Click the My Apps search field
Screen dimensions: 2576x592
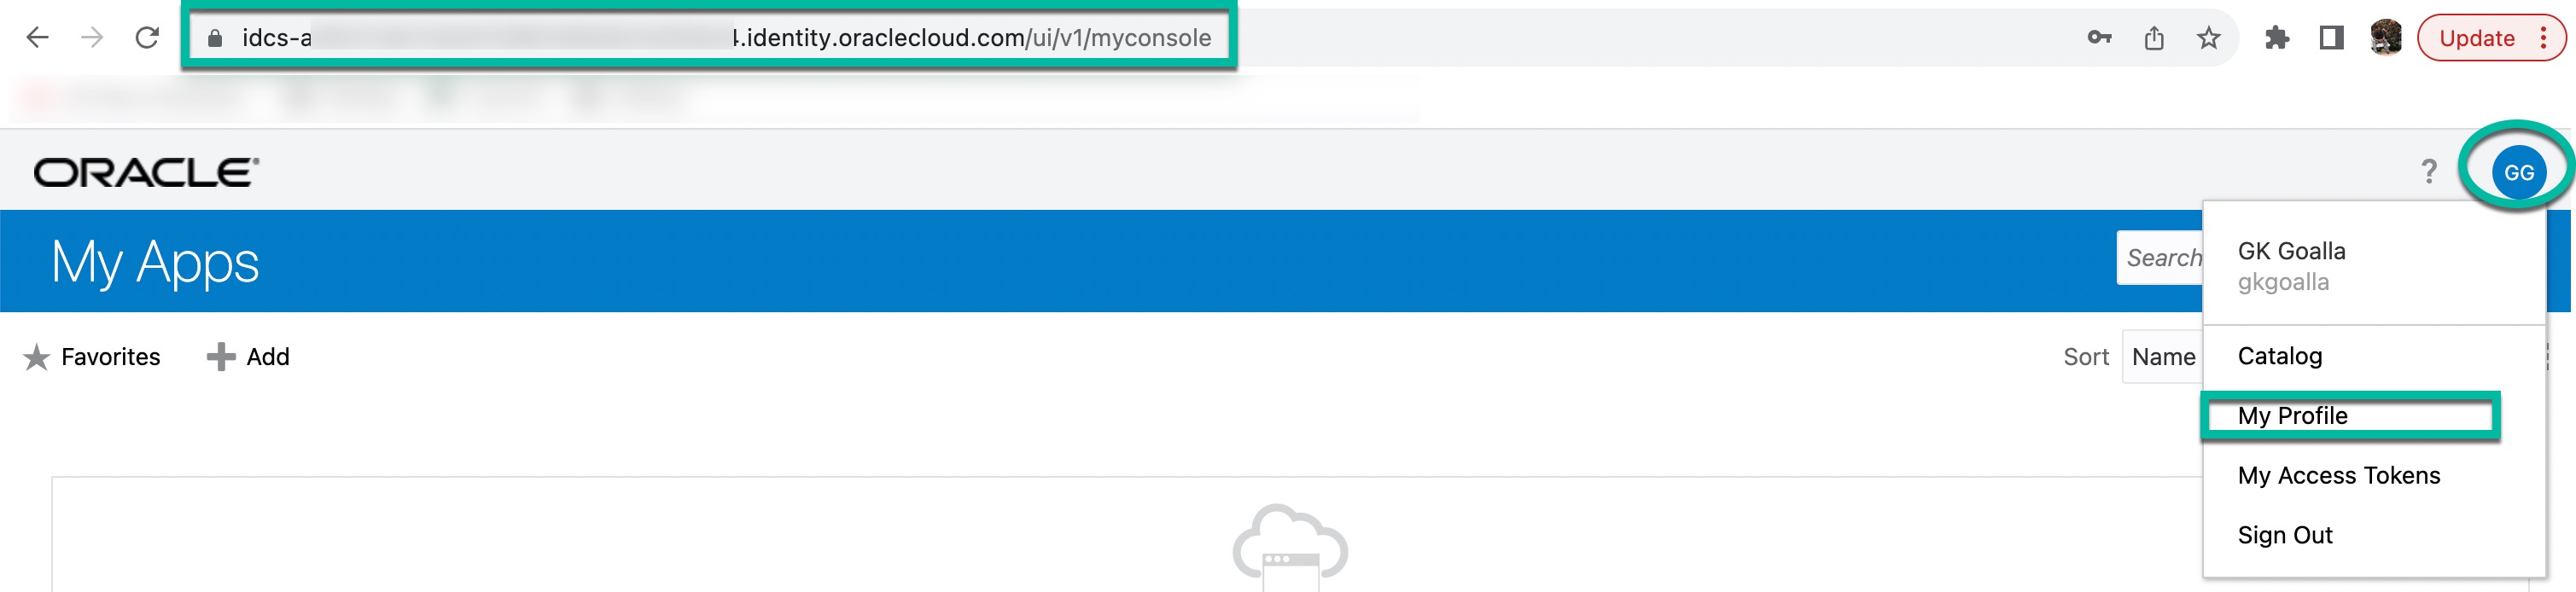point(2160,258)
